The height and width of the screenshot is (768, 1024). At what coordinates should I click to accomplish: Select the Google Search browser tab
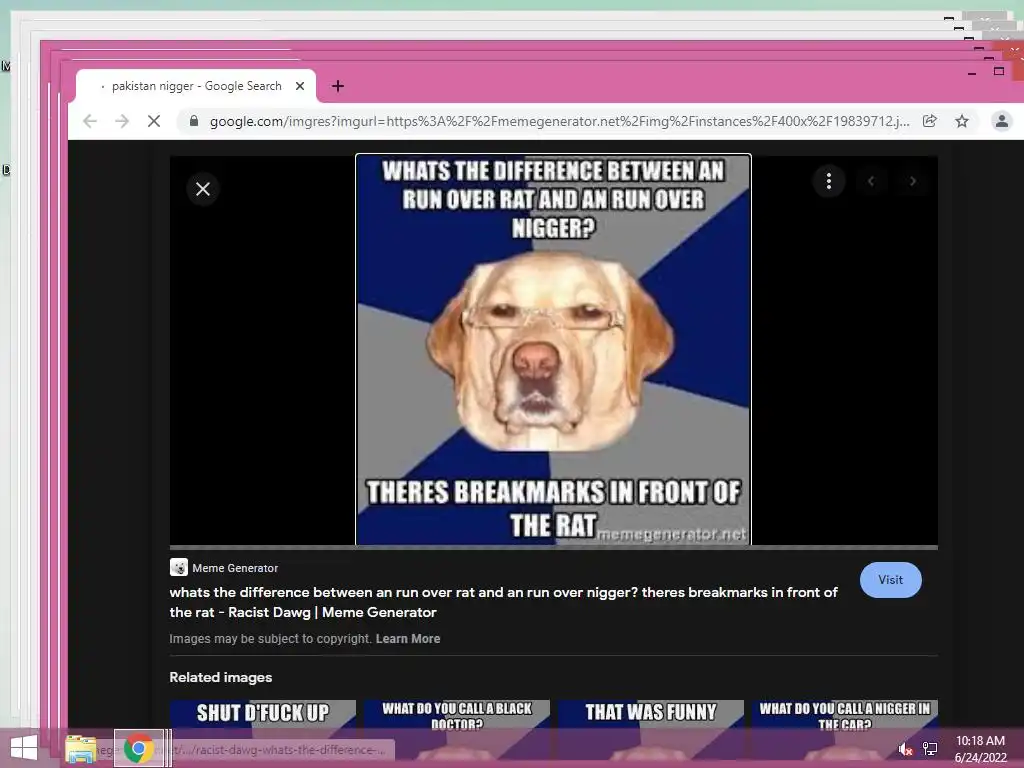[x=196, y=86]
